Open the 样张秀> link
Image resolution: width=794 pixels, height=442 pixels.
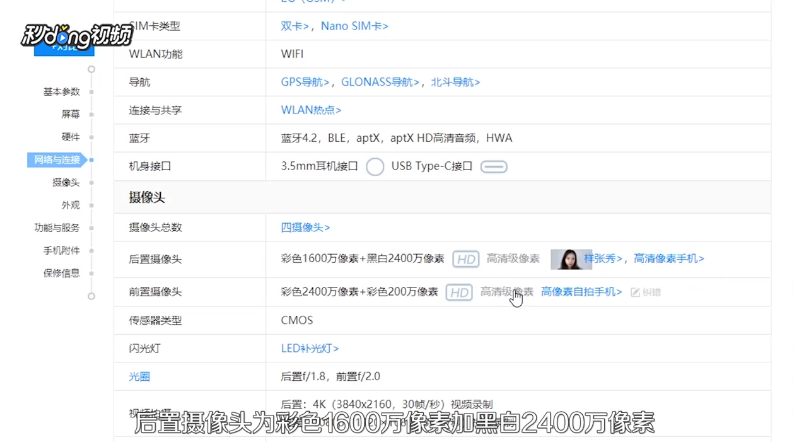[603, 259]
